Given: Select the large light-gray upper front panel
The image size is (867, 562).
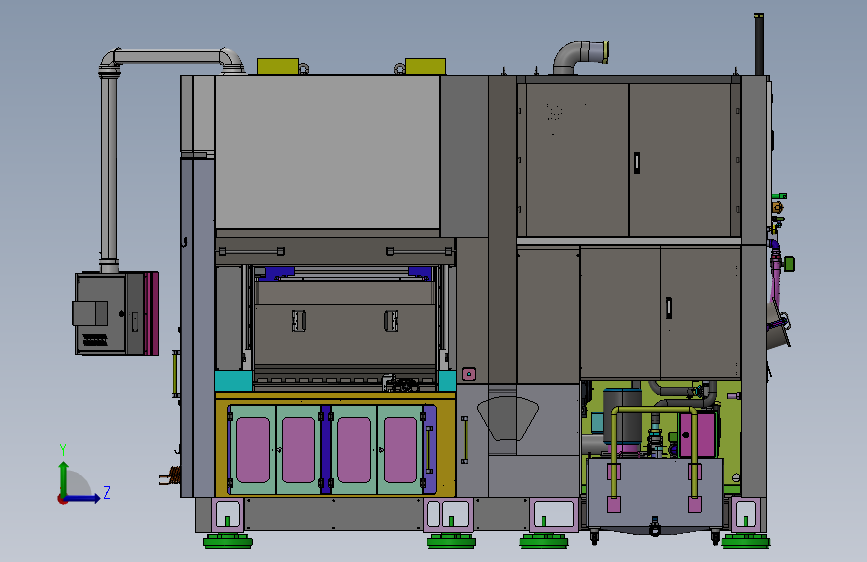Looking at the screenshot, I should click(327, 152).
